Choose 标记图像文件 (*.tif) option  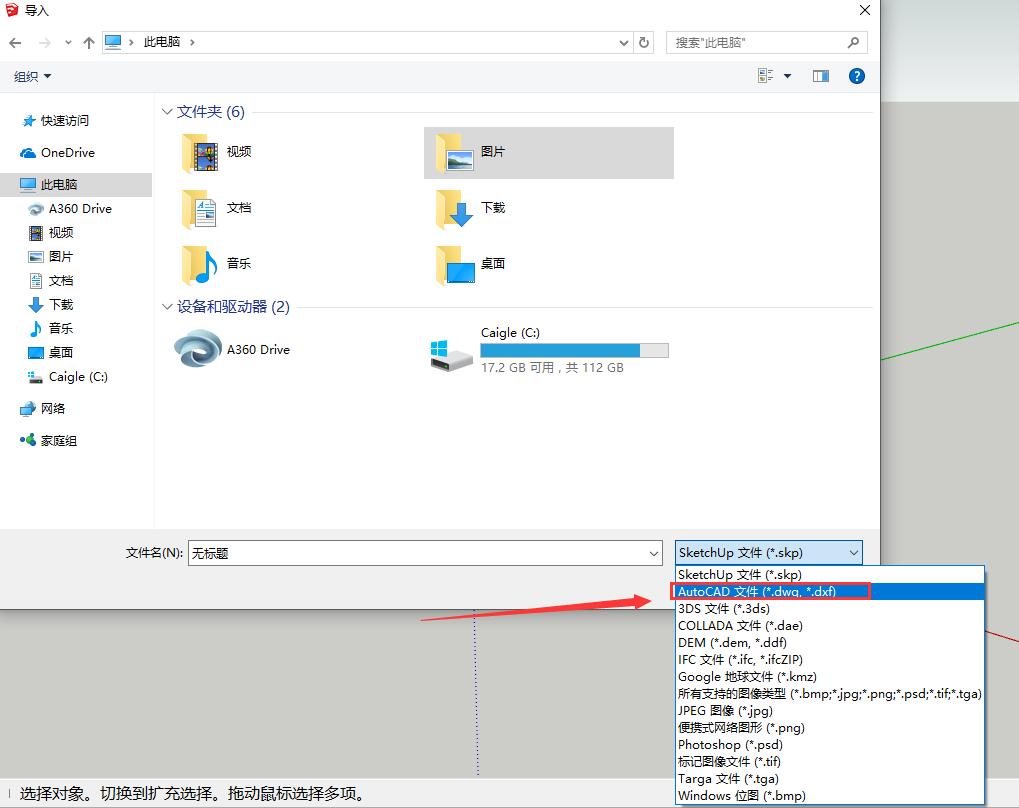point(830,761)
